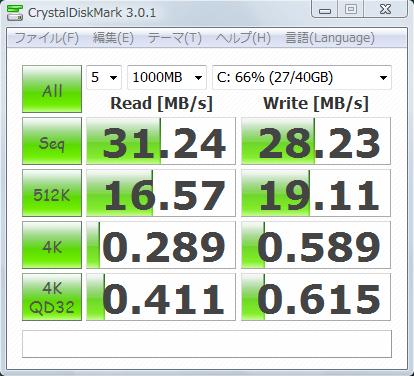Viewport: 414px width, 376px height.
Task: Open the drive dropdown showing C: 66%
Action: (x=302, y=78)
